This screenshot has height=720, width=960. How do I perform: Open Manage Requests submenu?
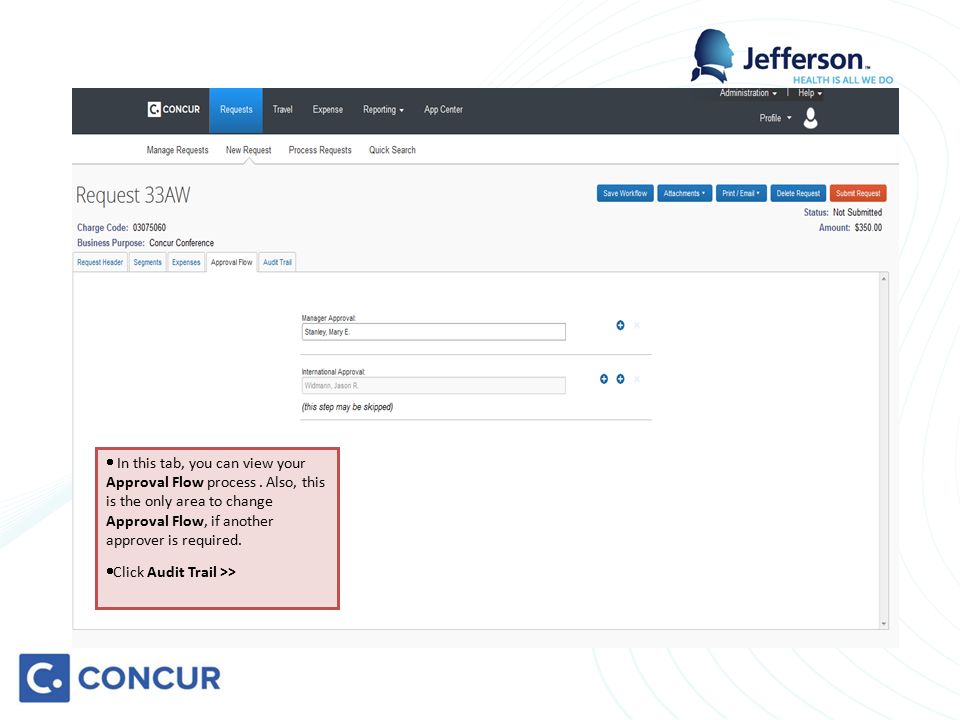178,150
